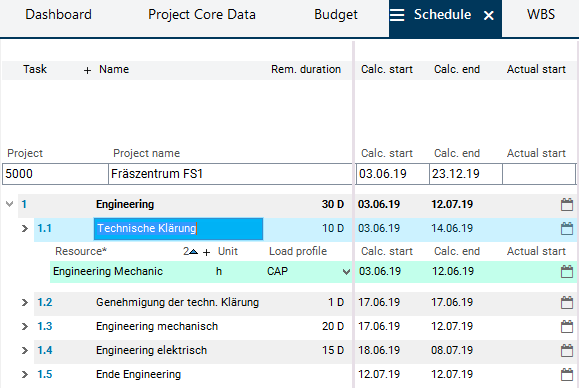Open calendar icon for Engineering mechanisch row

click(x=567, y=326)
